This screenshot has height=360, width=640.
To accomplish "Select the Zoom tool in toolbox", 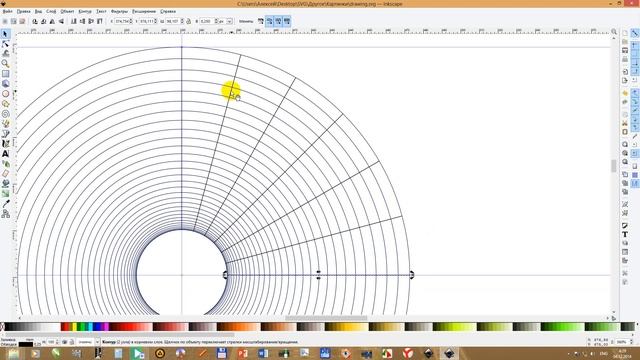I will [5, 64].
